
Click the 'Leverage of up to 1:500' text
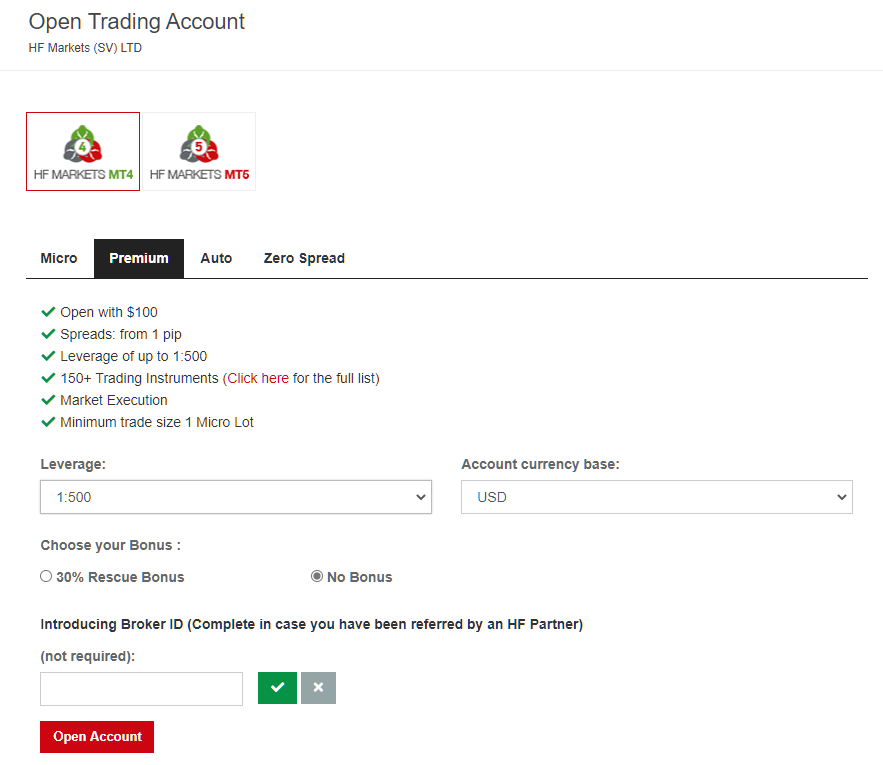click(x=133, y=356)
